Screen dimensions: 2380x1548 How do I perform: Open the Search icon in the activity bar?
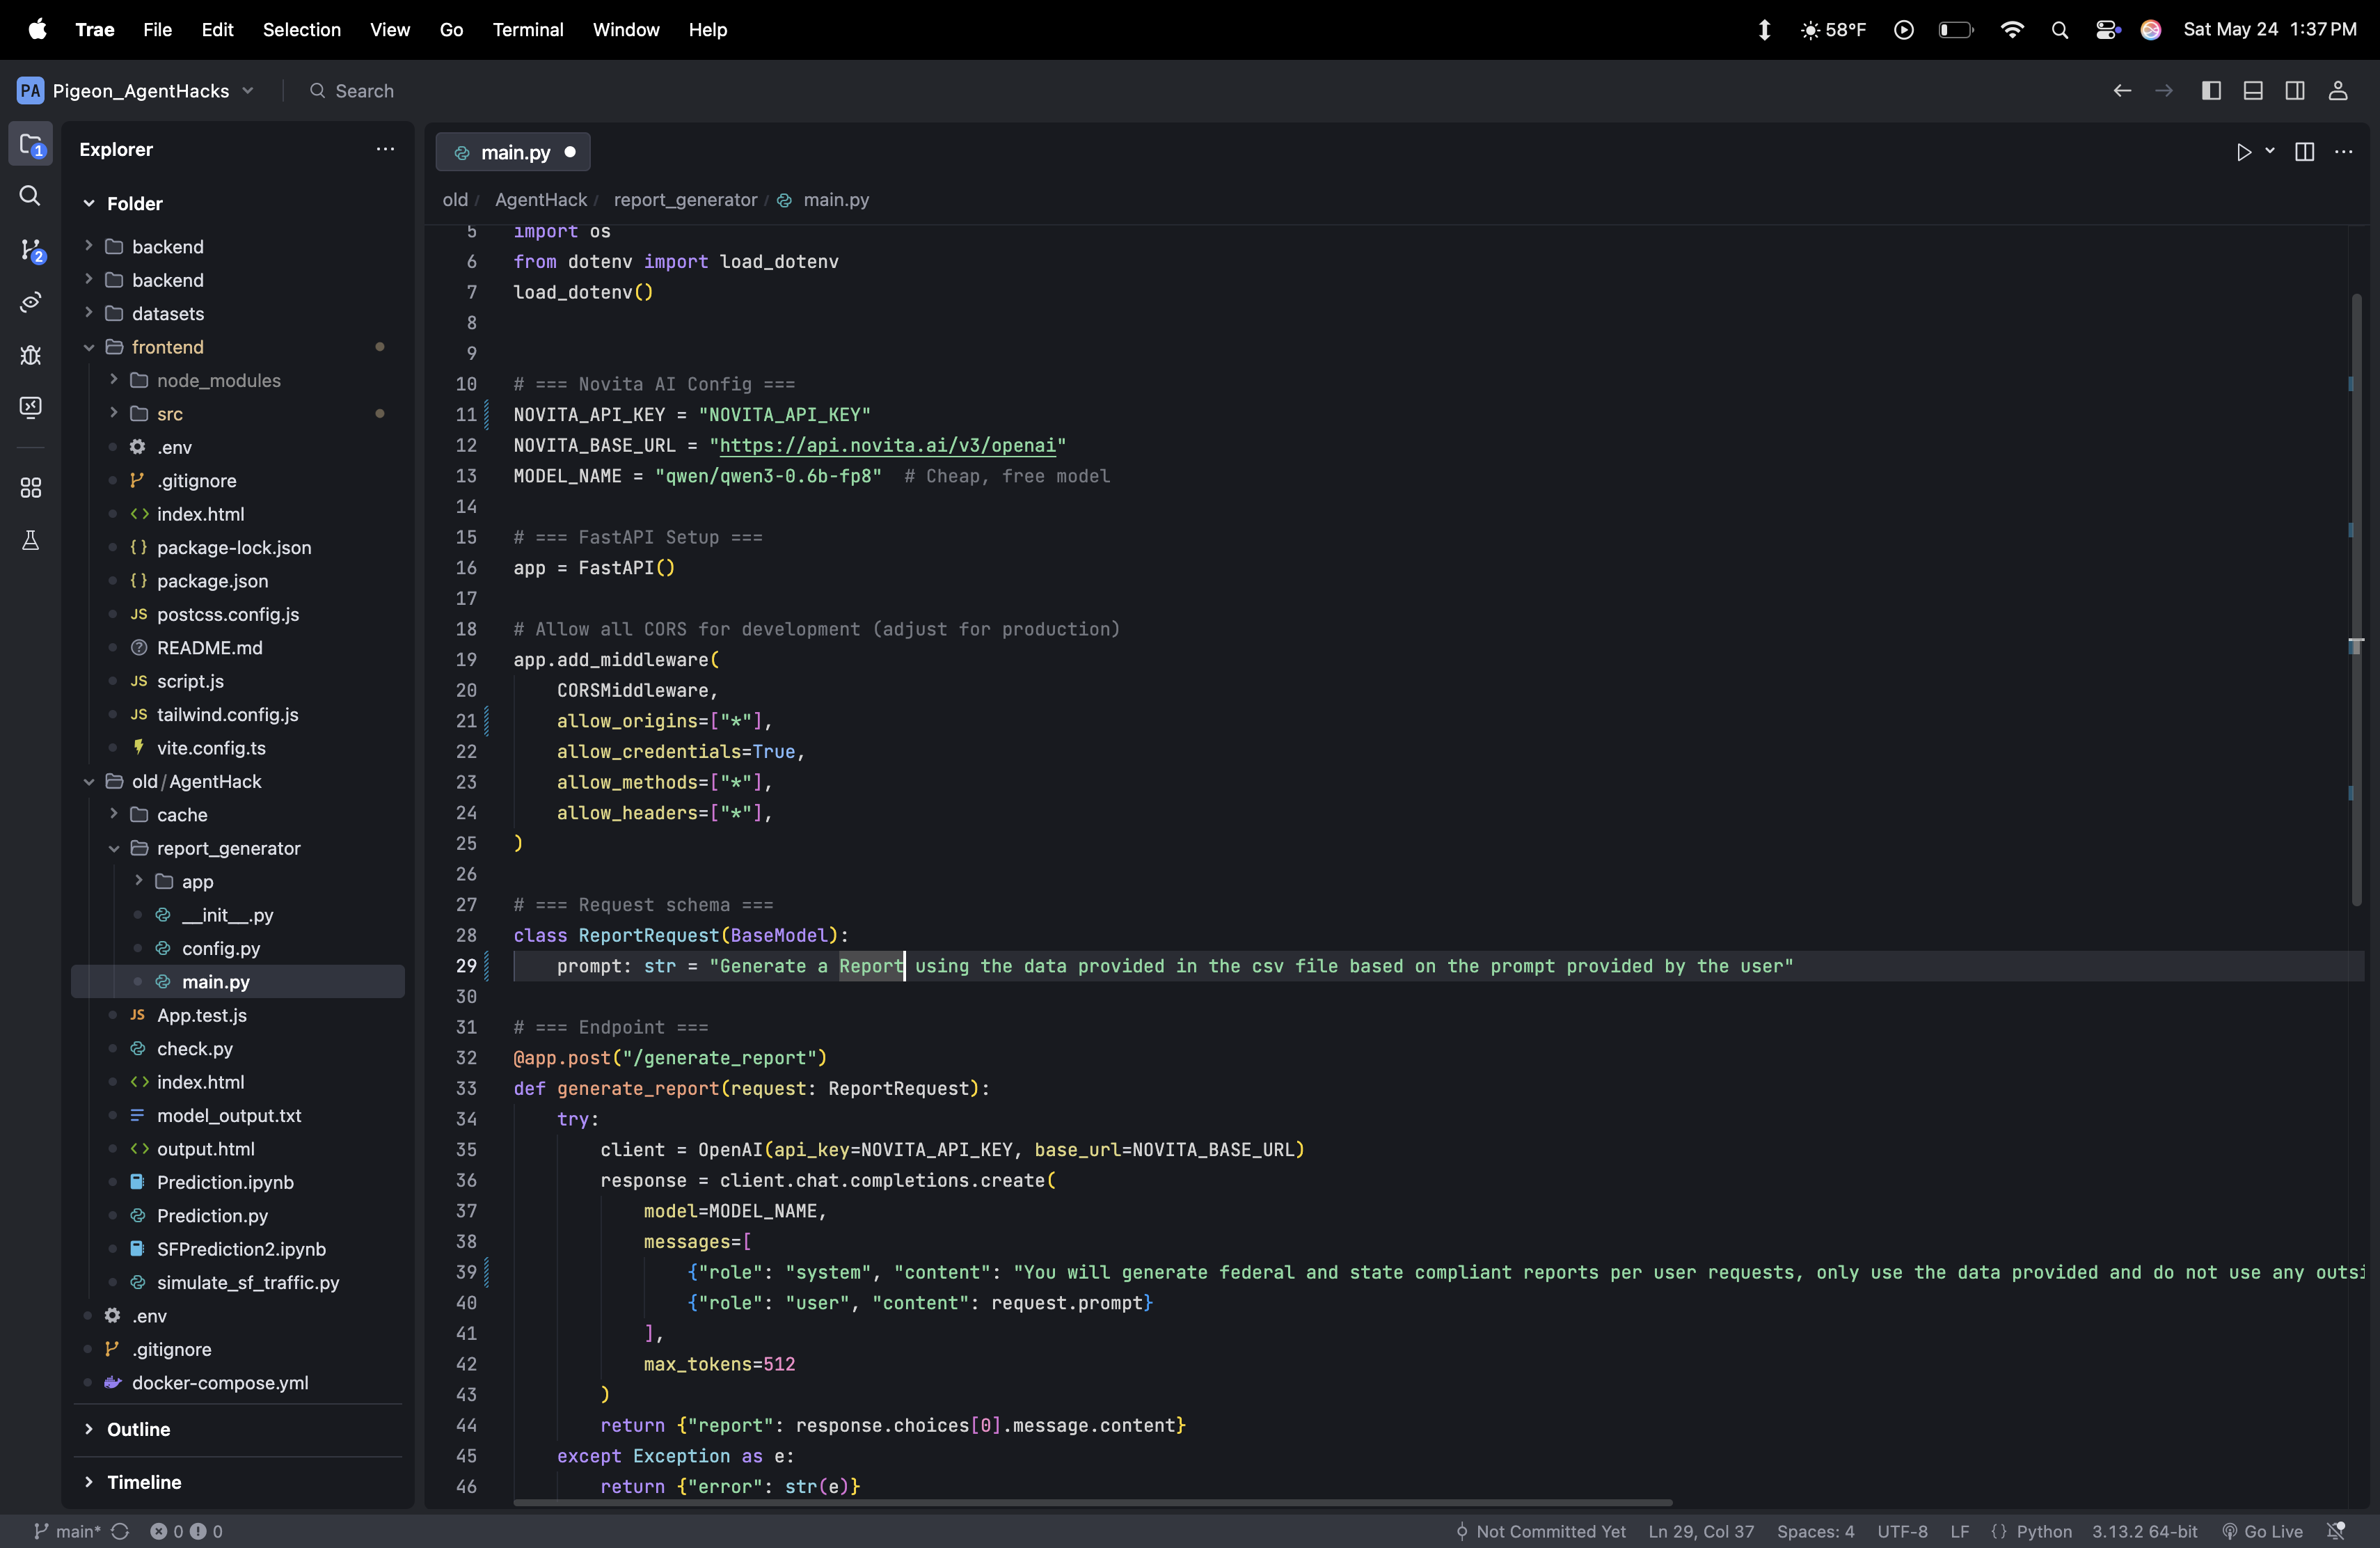30,196
